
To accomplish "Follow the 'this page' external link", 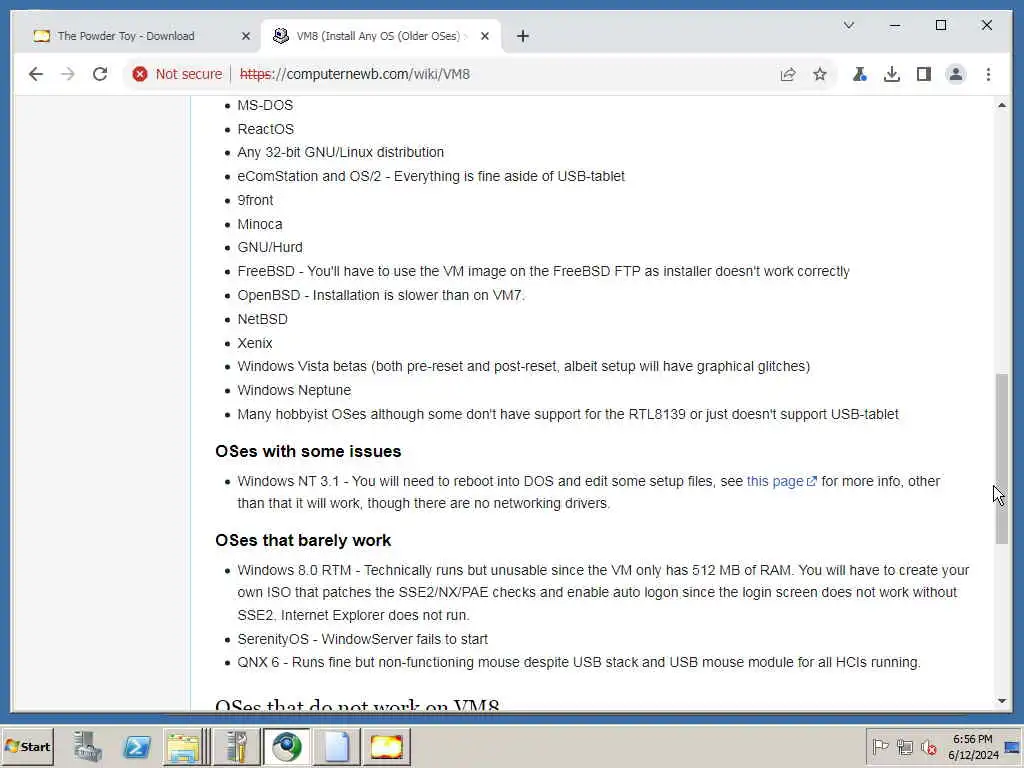I will pyautogui.click(x=781, y=481).
